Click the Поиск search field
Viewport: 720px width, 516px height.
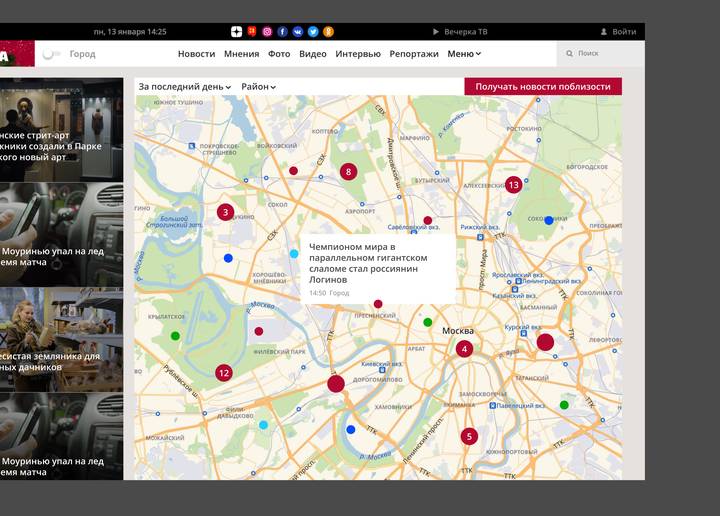601,54
